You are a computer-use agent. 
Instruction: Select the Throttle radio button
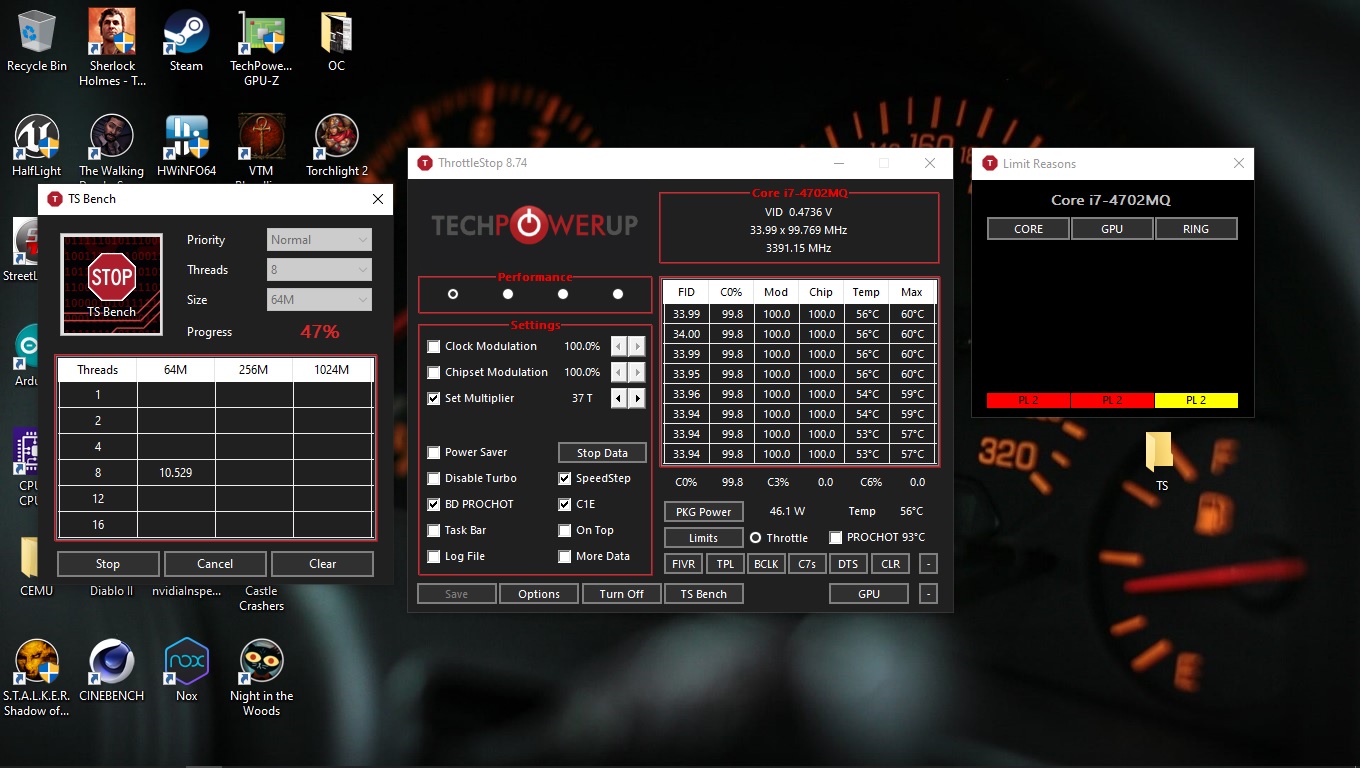[755, 538]
